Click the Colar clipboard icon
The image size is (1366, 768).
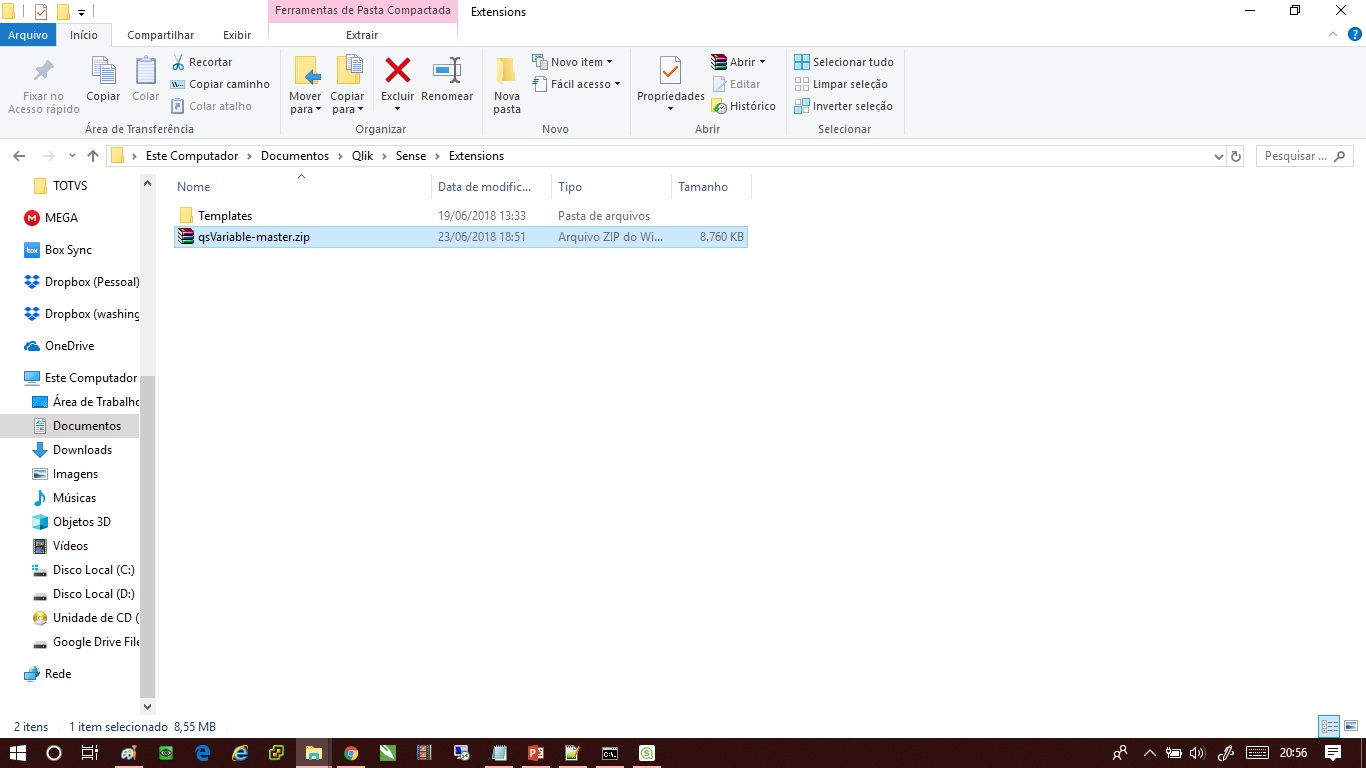pos(146,70)
